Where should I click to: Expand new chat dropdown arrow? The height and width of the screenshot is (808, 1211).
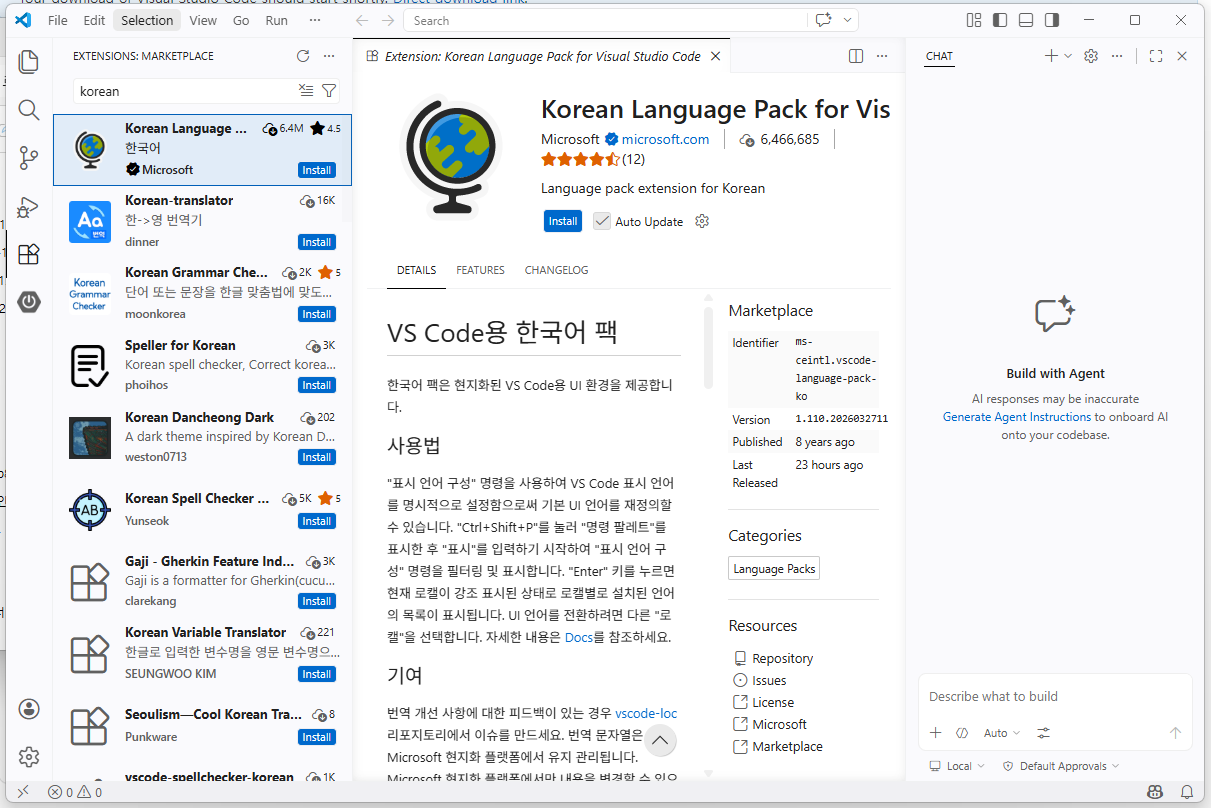click(1068, 56)
